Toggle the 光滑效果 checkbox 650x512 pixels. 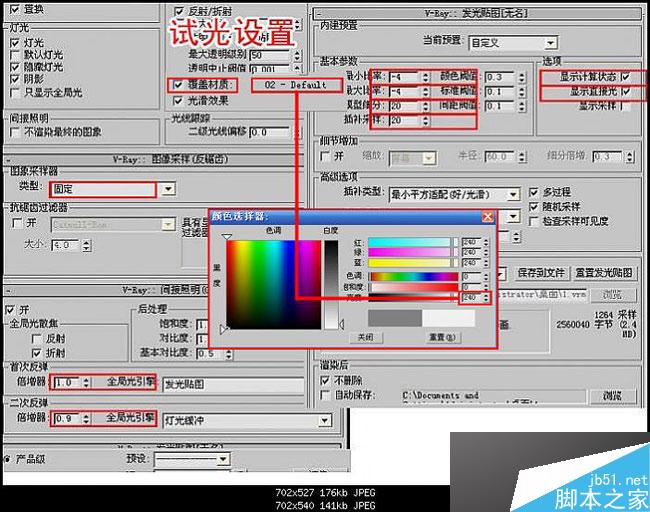click(178, 100)
